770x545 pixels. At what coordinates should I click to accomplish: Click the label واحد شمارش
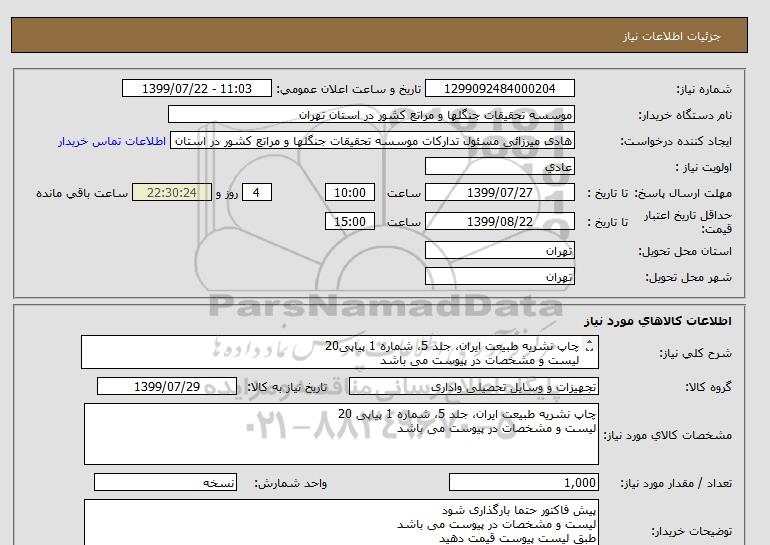coord(290,484)
